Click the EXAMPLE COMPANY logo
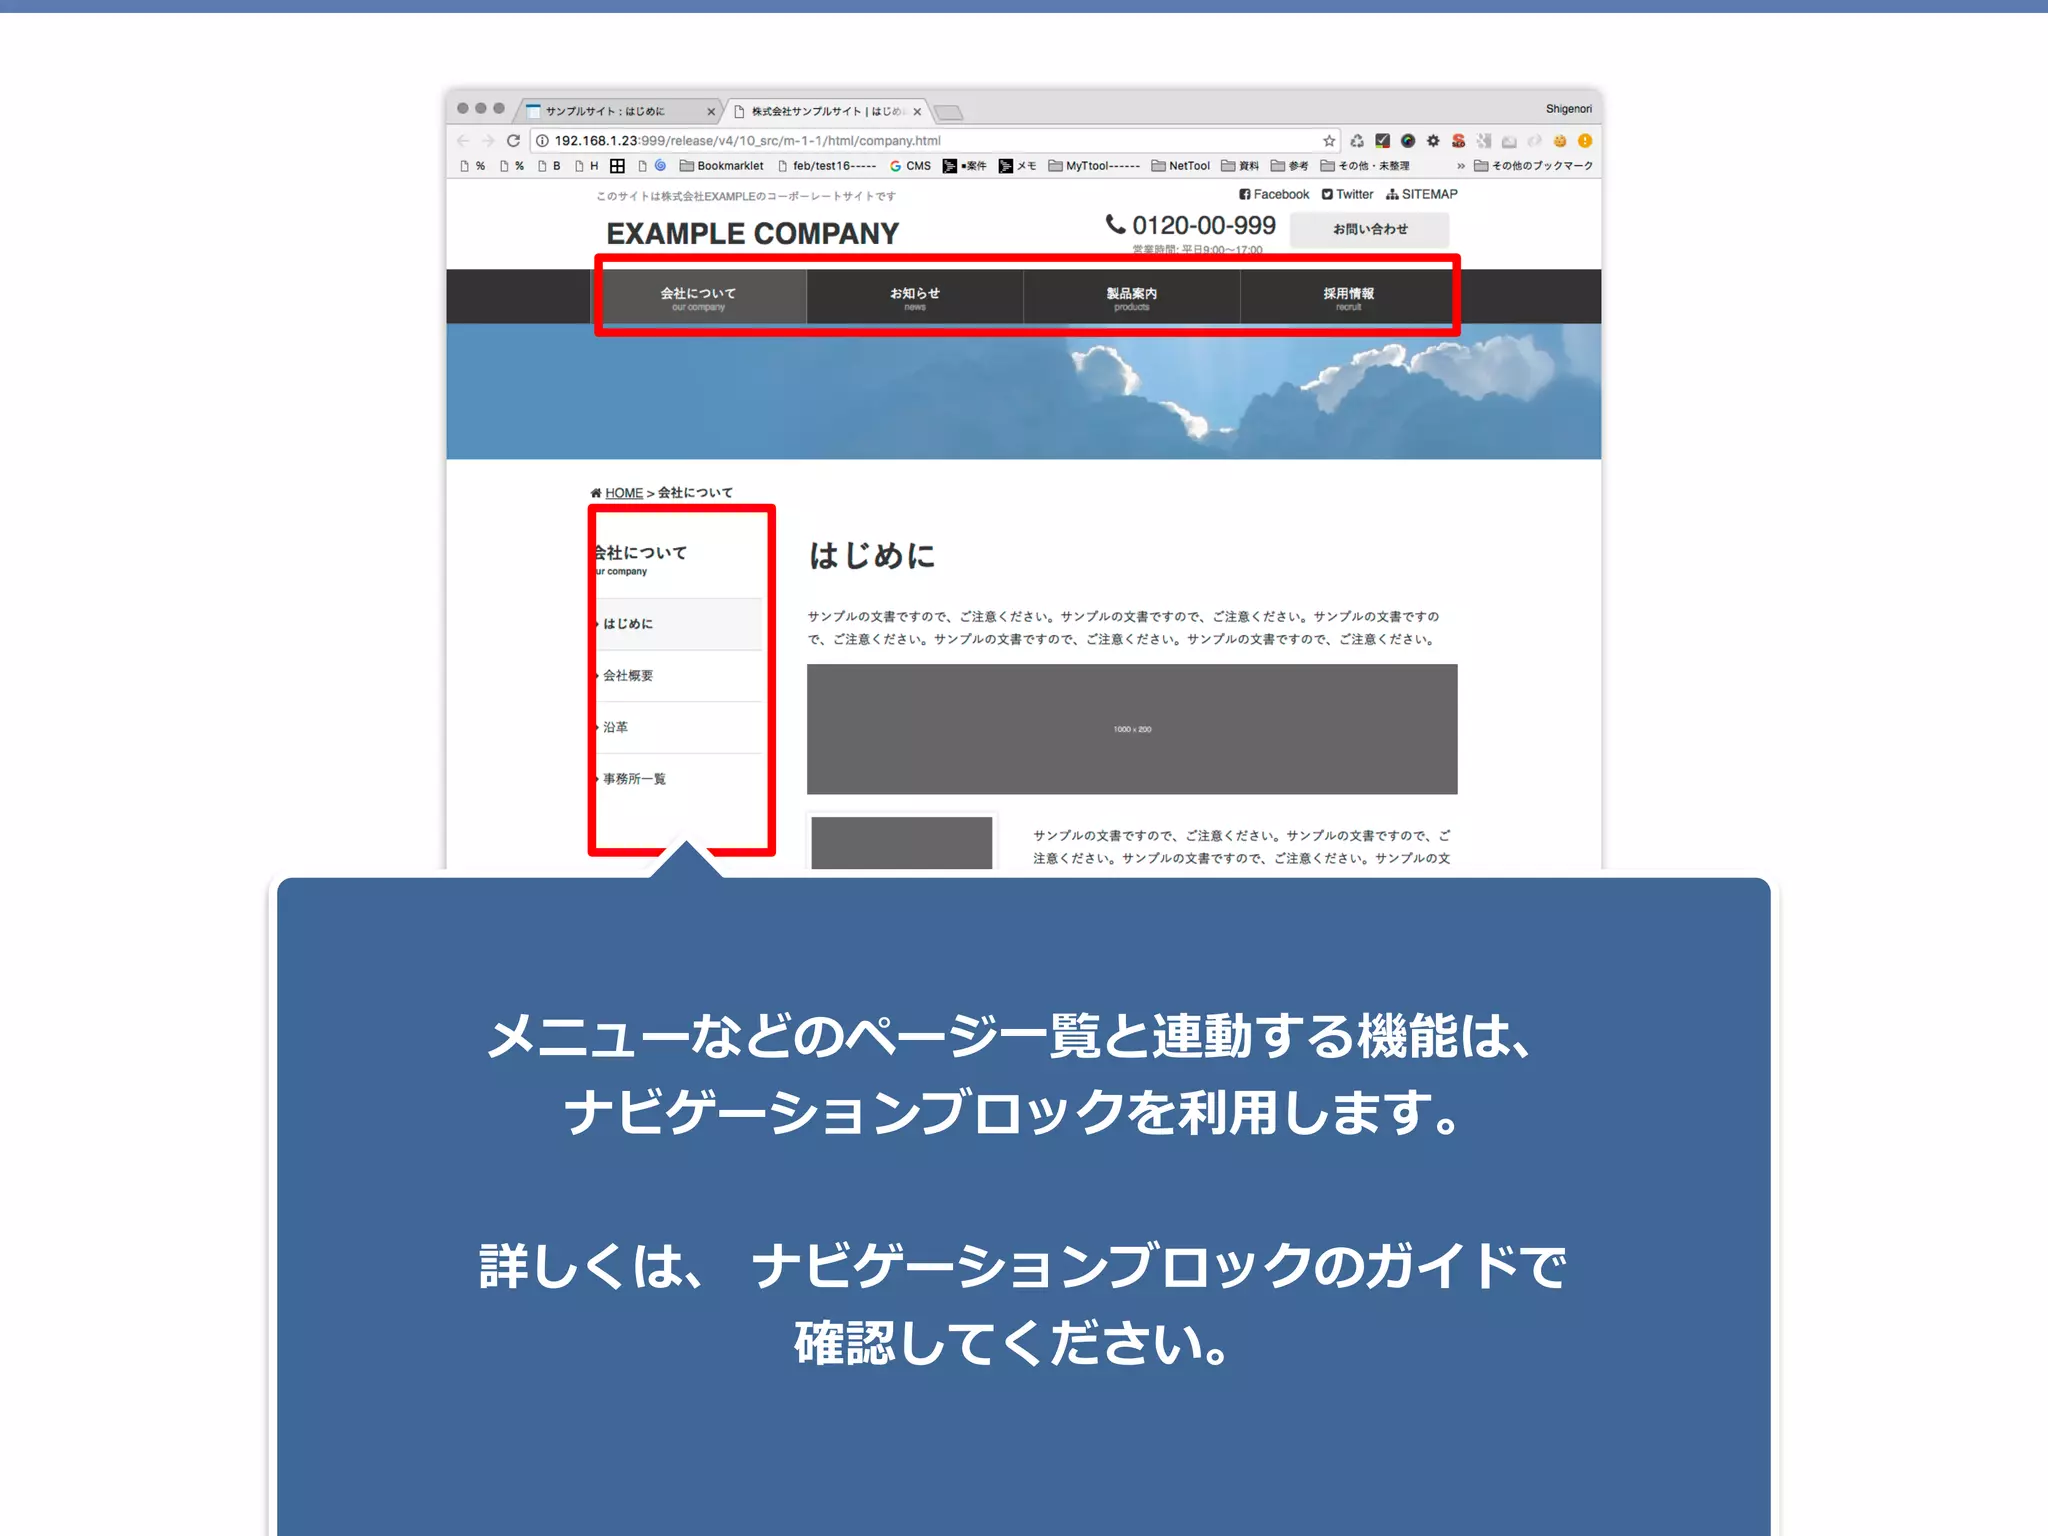Screen dimensions: 2048x1536 click(x=753, y=233)
